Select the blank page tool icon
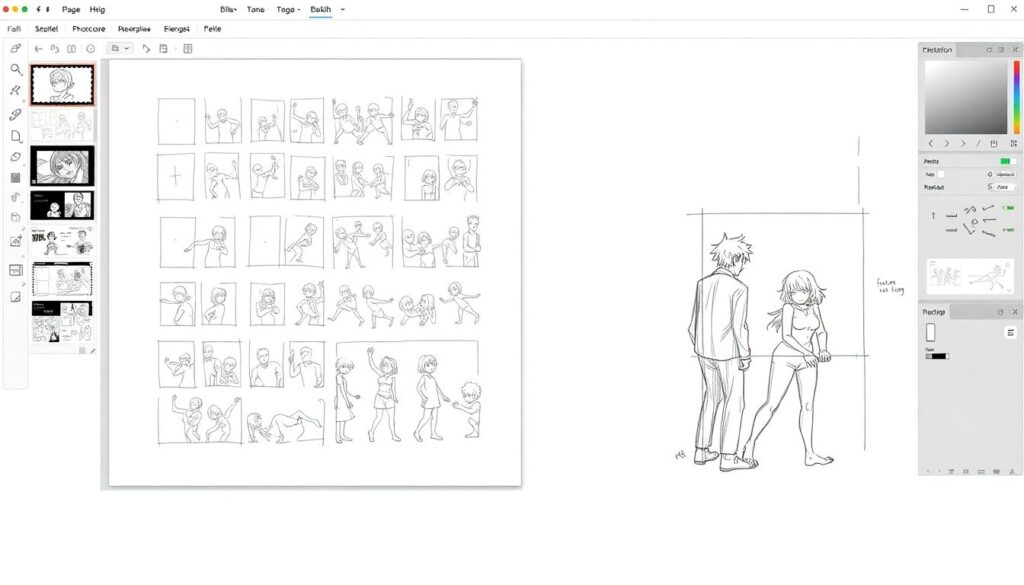The width and height of the screenshot is (1024, 585). pos(16,136)
